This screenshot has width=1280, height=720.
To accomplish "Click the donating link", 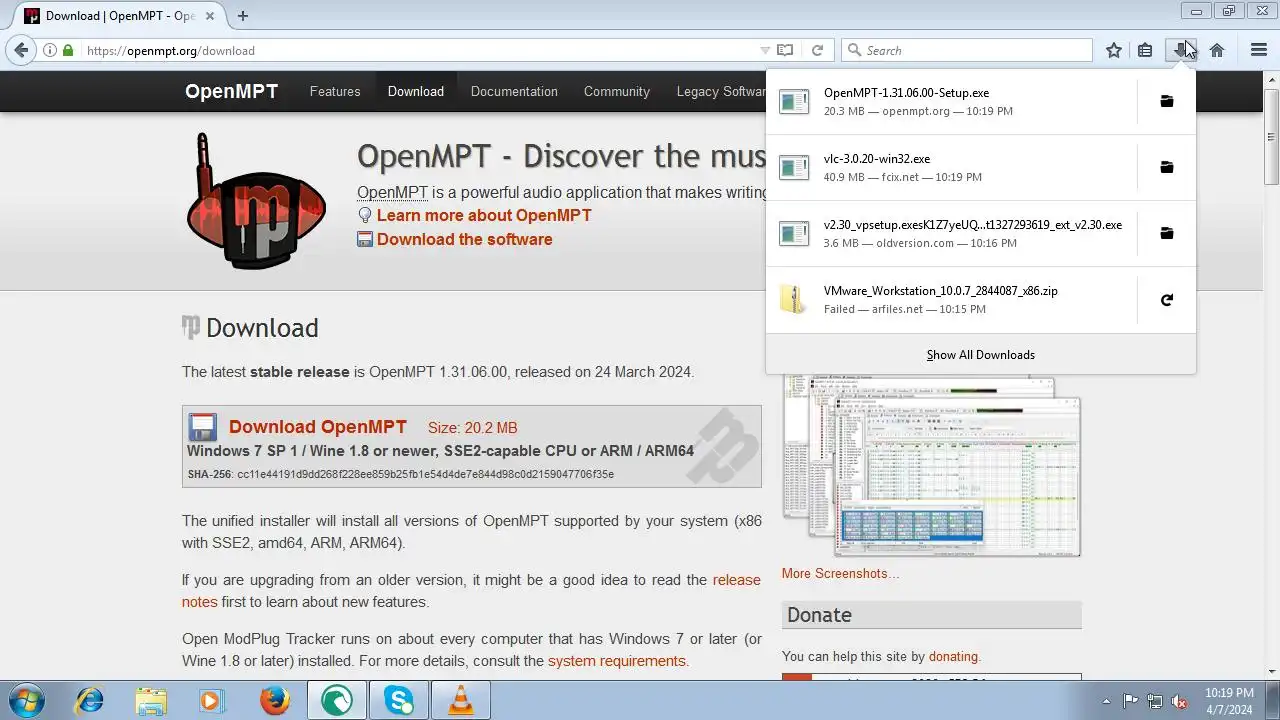I will coord(953,657).
